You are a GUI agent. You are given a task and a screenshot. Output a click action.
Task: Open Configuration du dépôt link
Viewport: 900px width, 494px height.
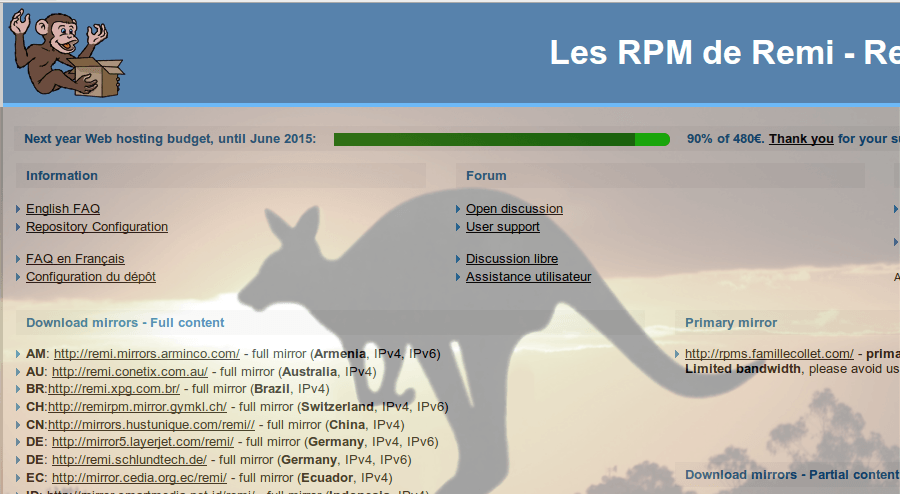point(91,277)
